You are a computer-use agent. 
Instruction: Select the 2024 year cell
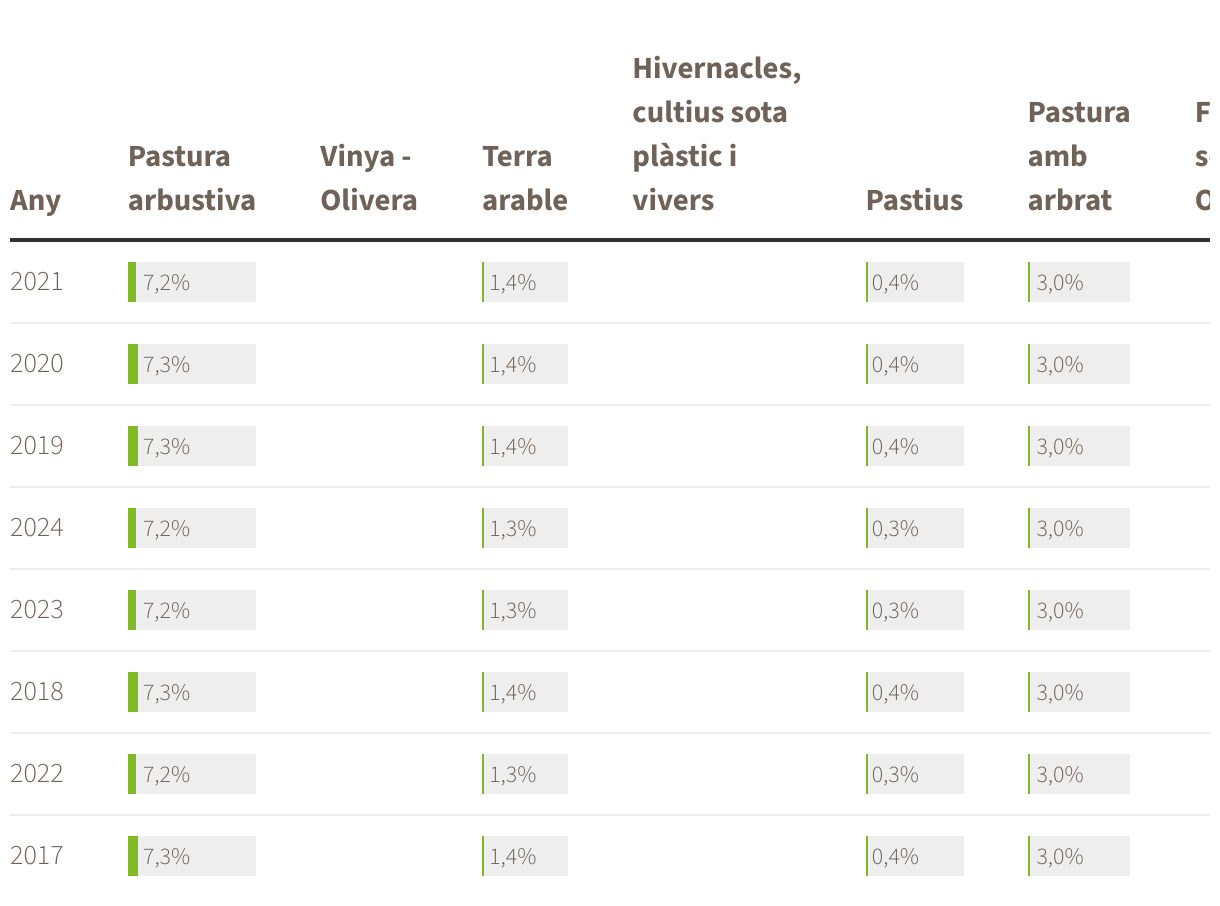point(37,528)
